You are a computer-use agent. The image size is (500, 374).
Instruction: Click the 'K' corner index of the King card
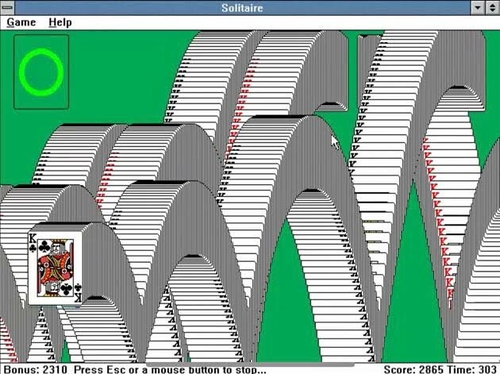32,239
